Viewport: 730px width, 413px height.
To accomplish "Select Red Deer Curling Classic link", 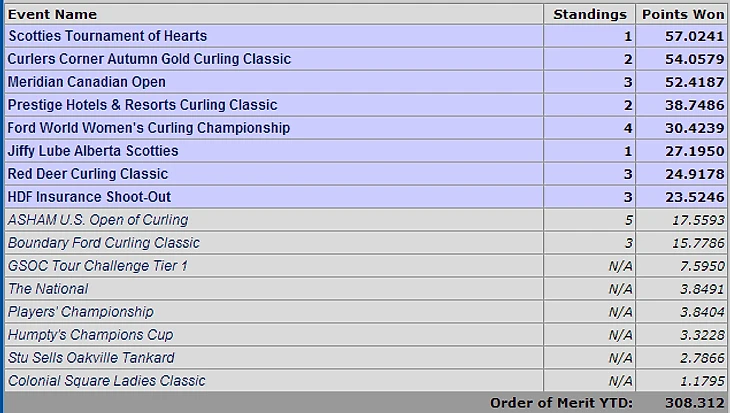I will (88, 174).
